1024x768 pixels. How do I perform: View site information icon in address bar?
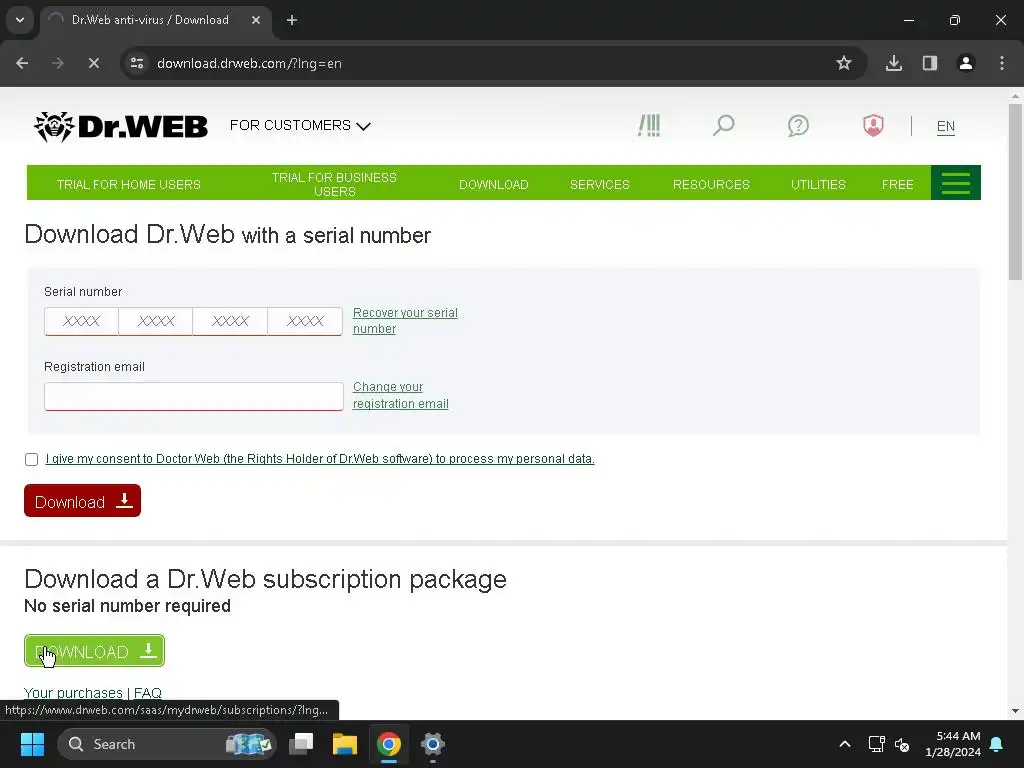pos(137,63)
